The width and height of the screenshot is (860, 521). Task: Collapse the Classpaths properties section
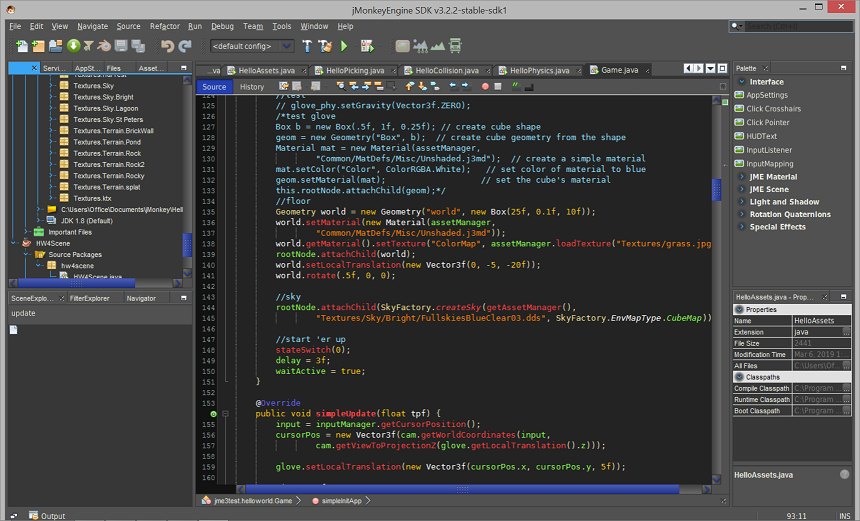739,377
